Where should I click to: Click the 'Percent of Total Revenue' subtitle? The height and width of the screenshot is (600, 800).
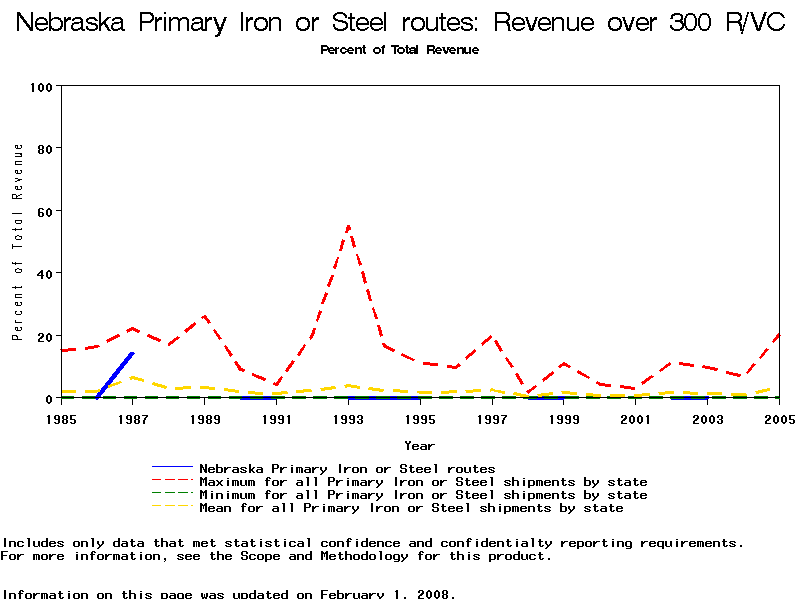click(x=399, y=50)
